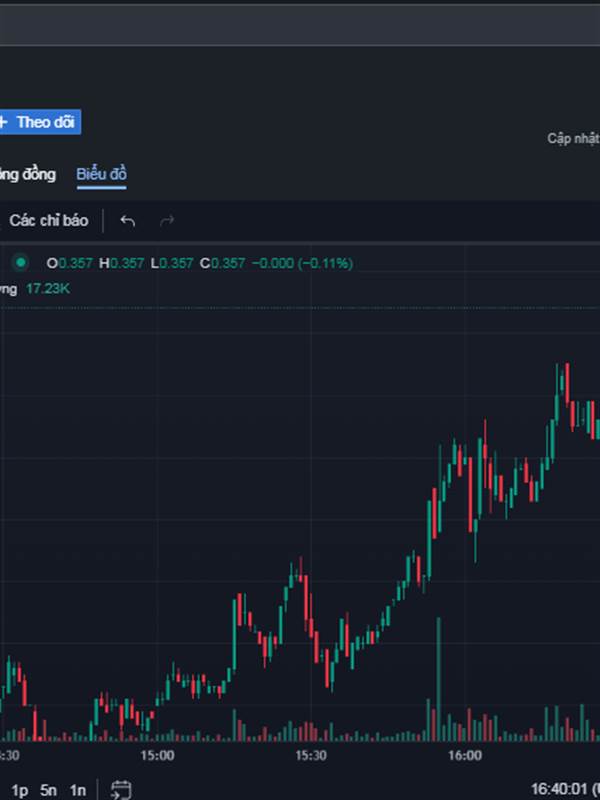
Task: Click the Theo dõi follow button
Action: coord(39,122)
